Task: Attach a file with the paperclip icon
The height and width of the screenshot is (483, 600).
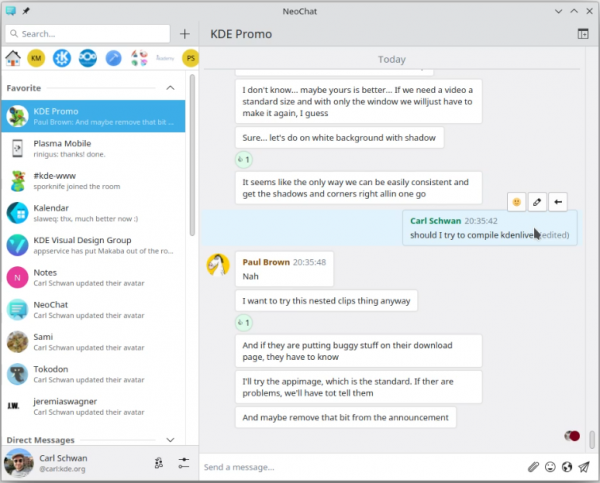Action: coord(534,466)
